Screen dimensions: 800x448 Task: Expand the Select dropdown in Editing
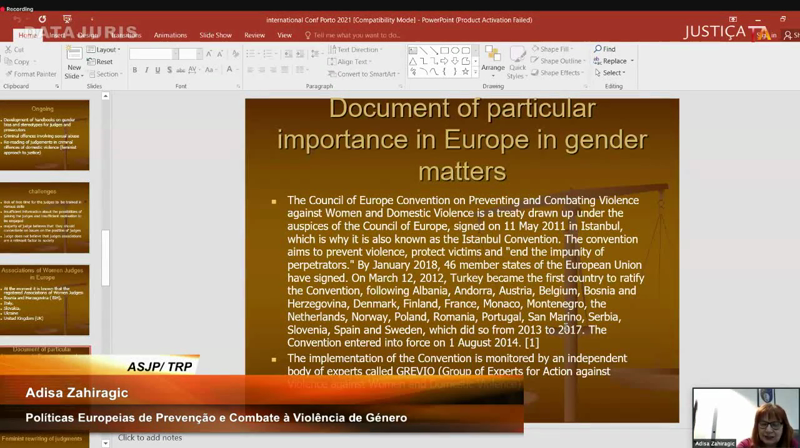click(612, 73)
